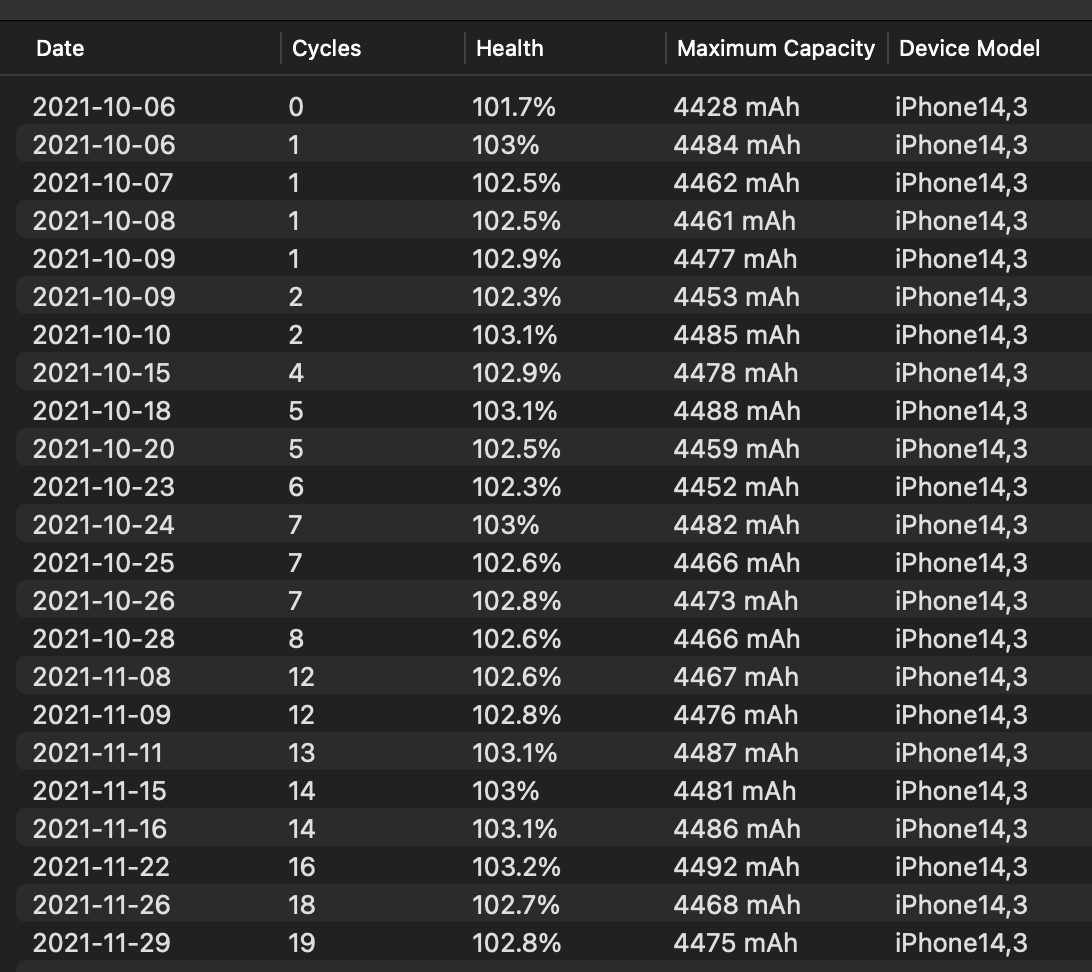This screenshot has width=1092, height=972.
Task: Click date cell 2021-10-26
Action: click(104, 600)
